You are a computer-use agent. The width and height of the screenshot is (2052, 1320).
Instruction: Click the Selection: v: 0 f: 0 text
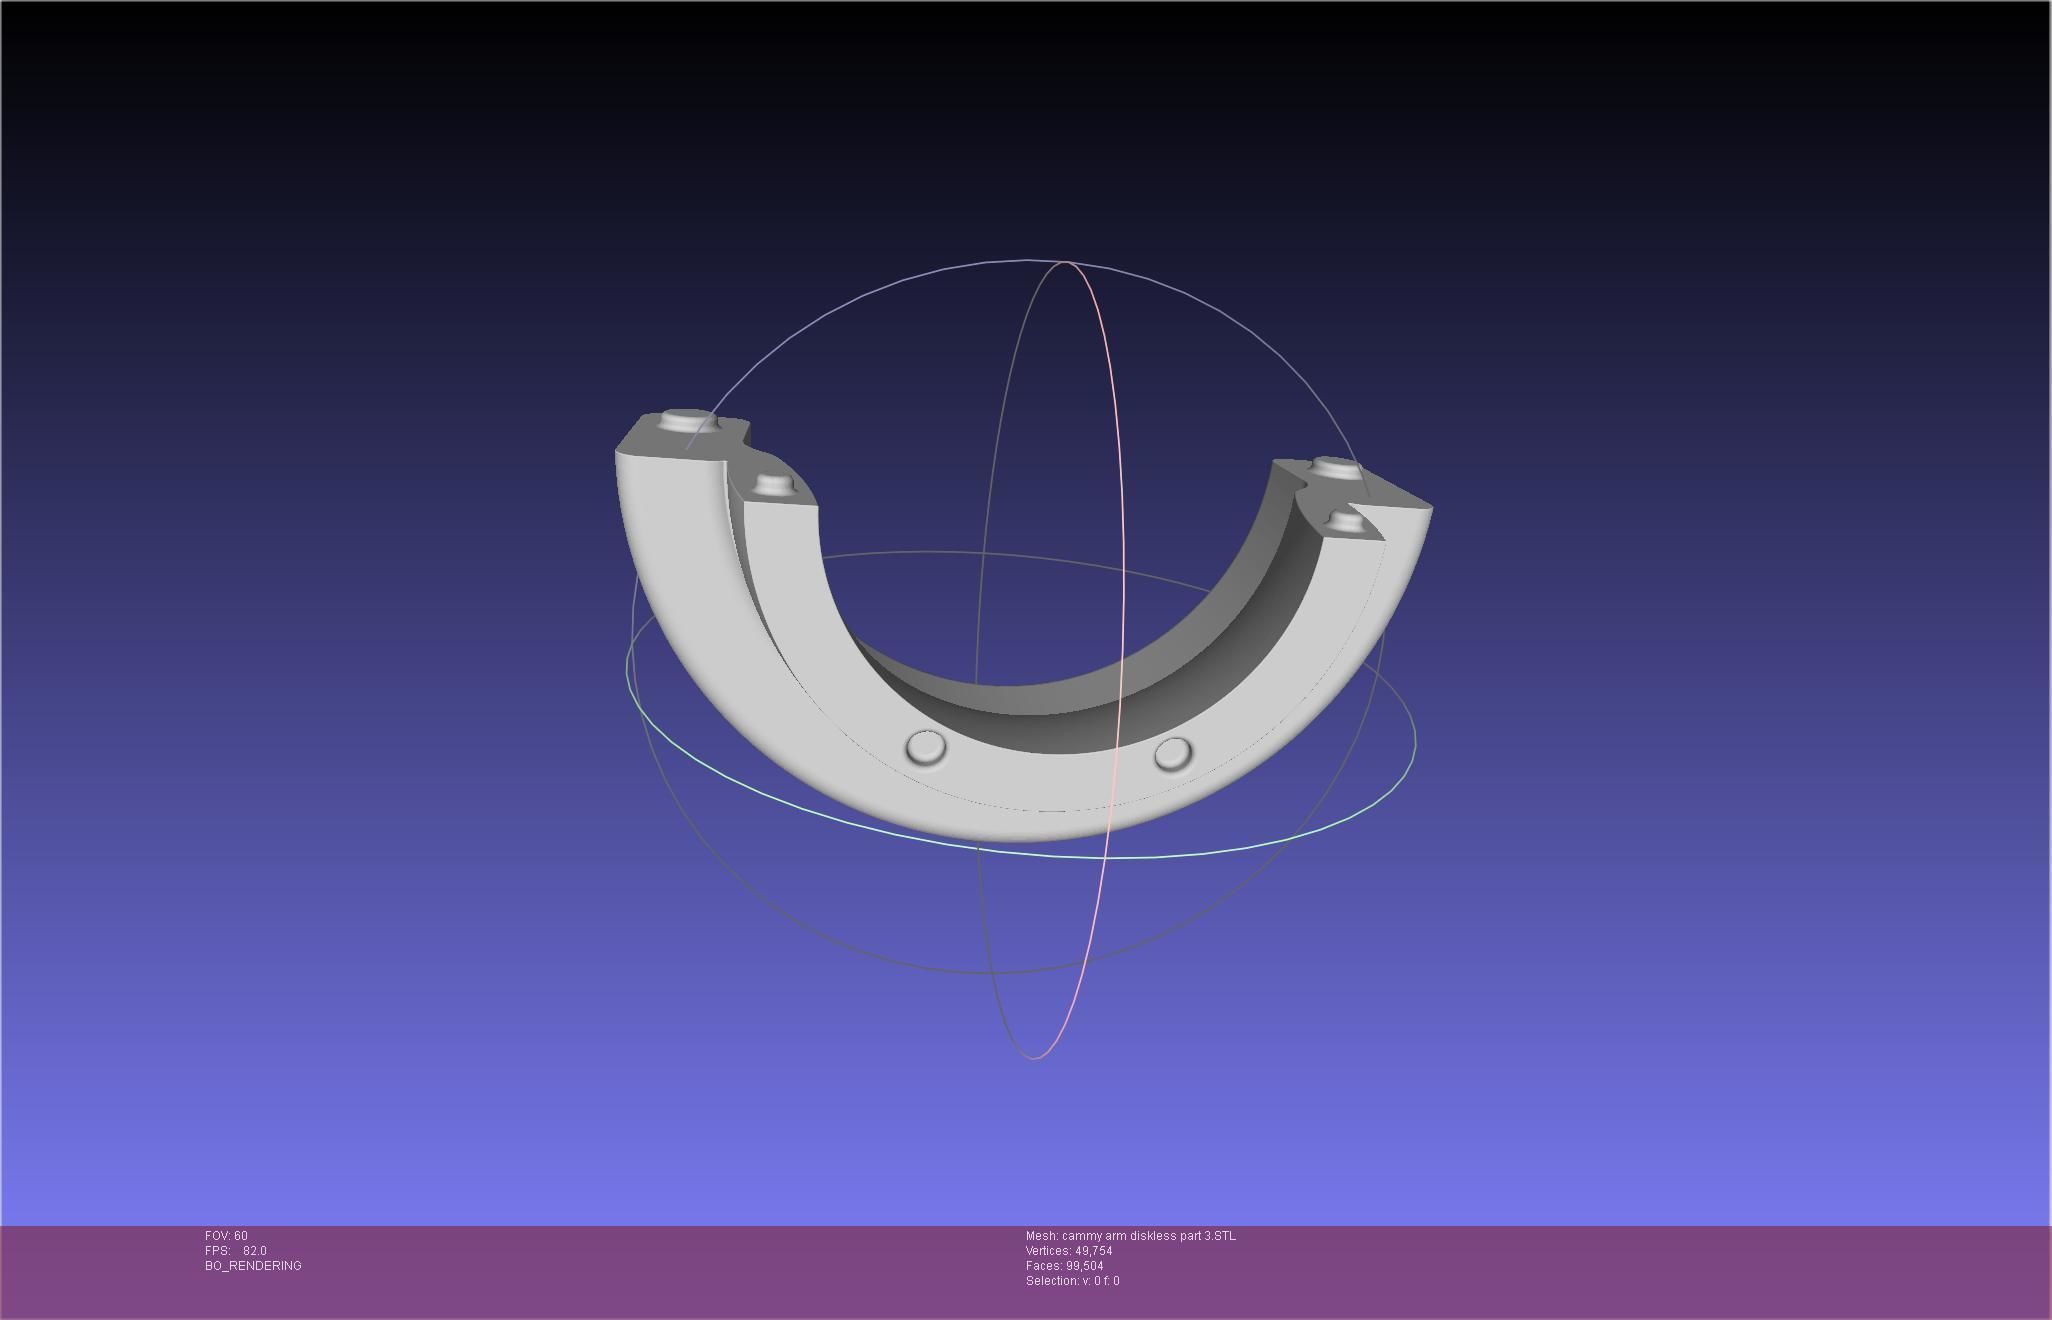1072,1281
